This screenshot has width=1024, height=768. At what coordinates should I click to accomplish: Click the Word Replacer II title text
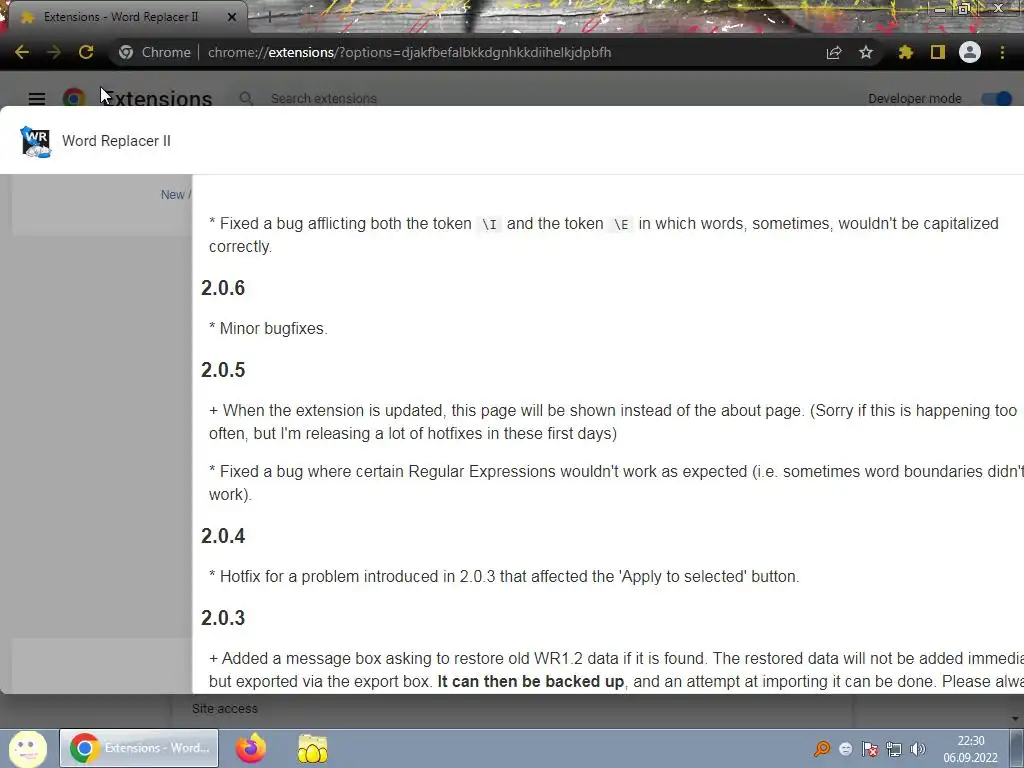coord(116,141)
